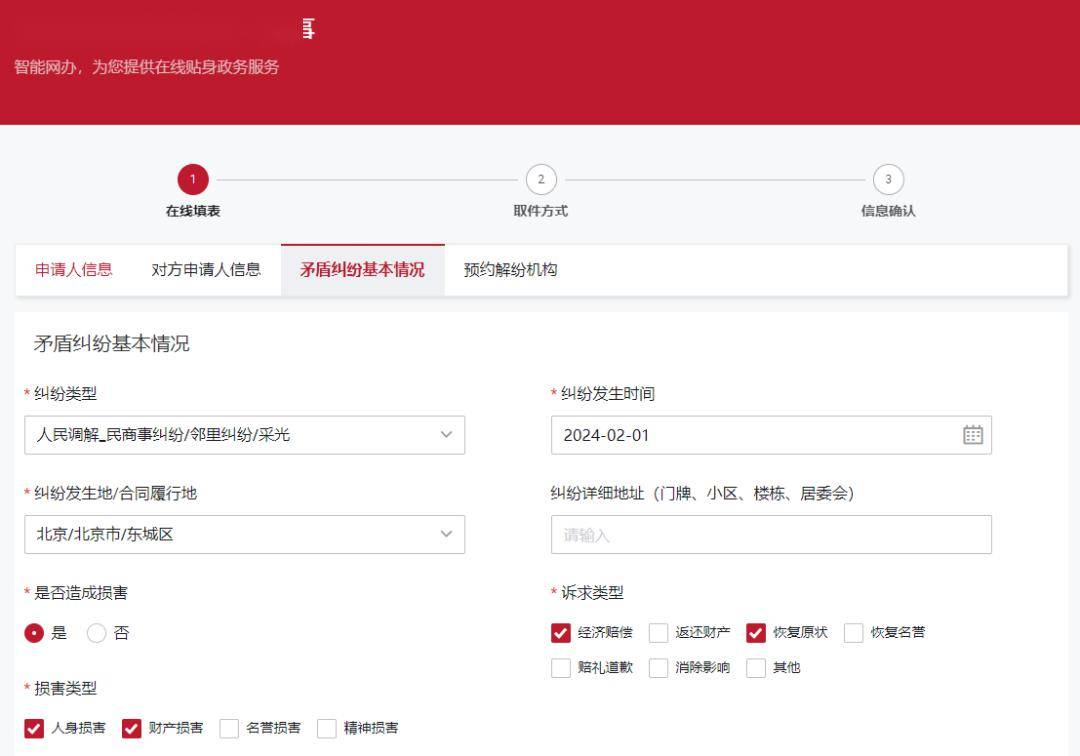1080x756 pixels.
Task: Check the 名誉损害 checkbox
Action: [x=228, y=728]
